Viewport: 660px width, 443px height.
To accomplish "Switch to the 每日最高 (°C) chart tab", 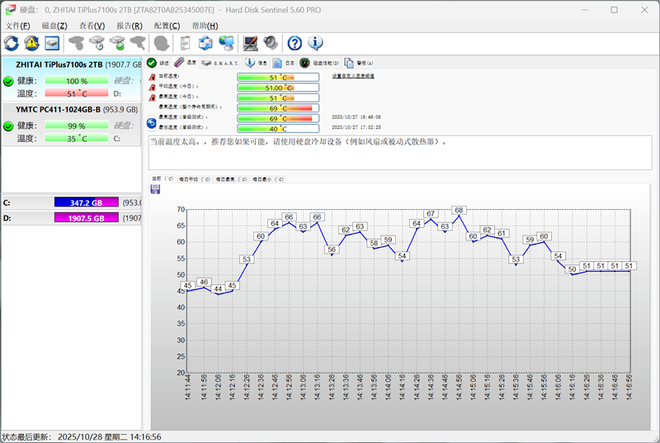I will pos(229,179).
